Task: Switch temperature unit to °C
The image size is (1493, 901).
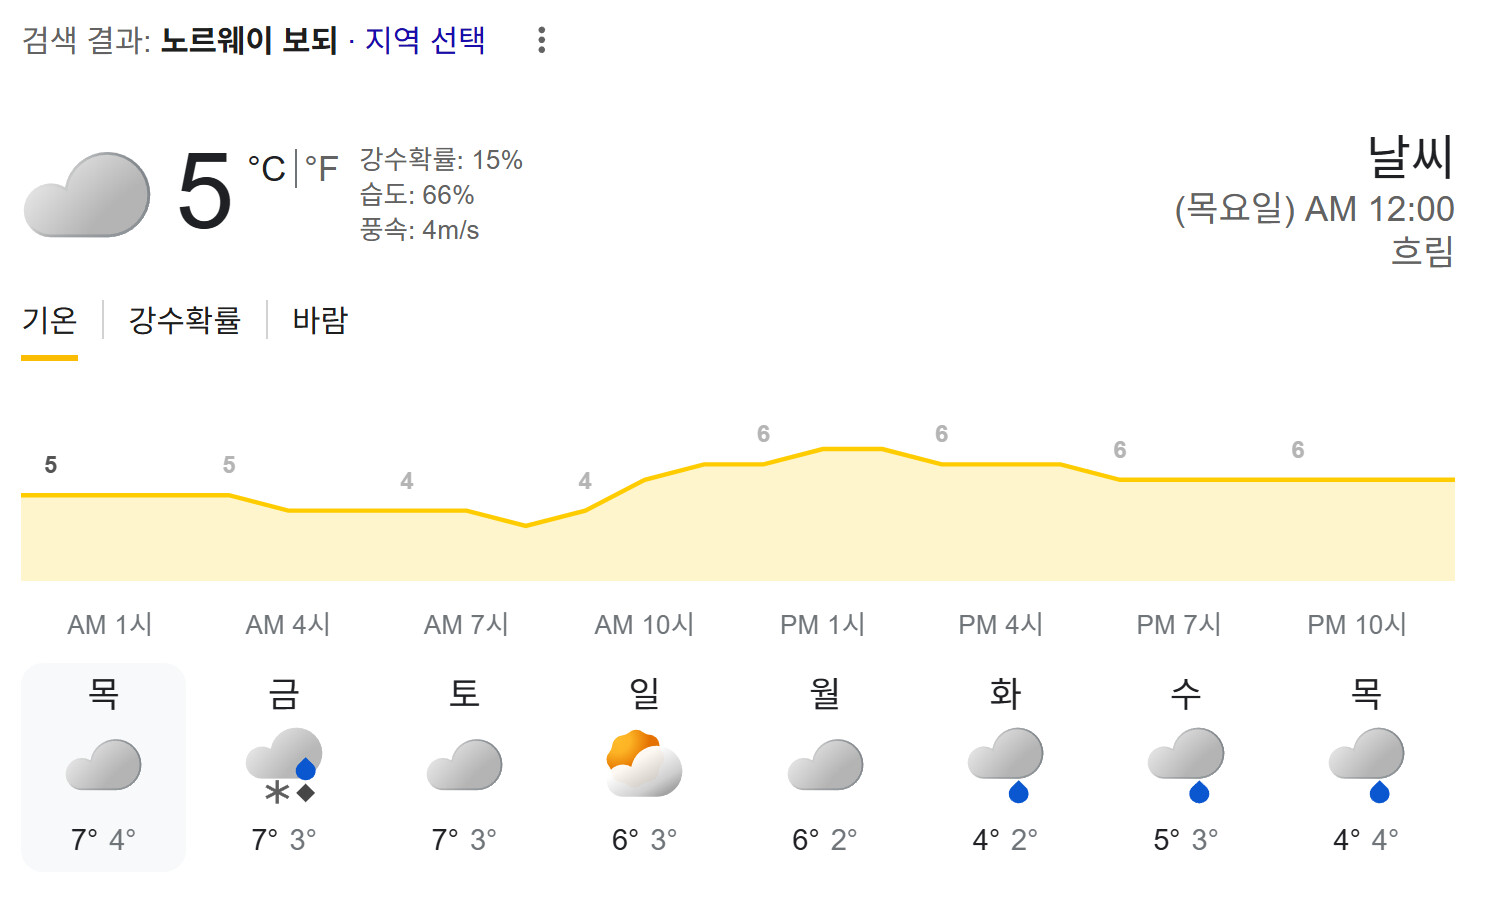Action: coord(267,168)
